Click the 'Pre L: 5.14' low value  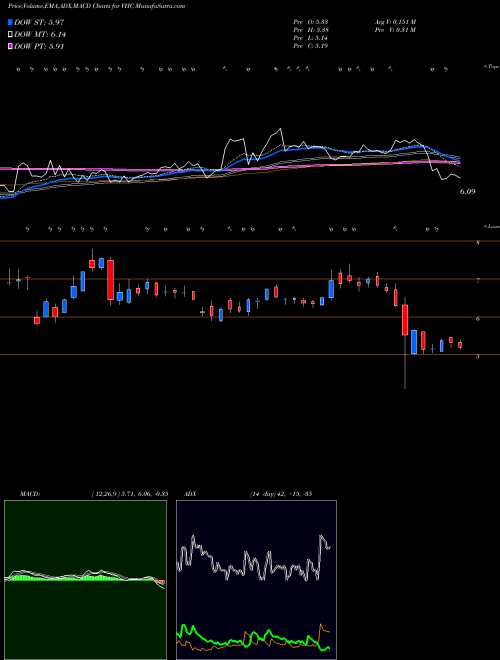point(311,38)
